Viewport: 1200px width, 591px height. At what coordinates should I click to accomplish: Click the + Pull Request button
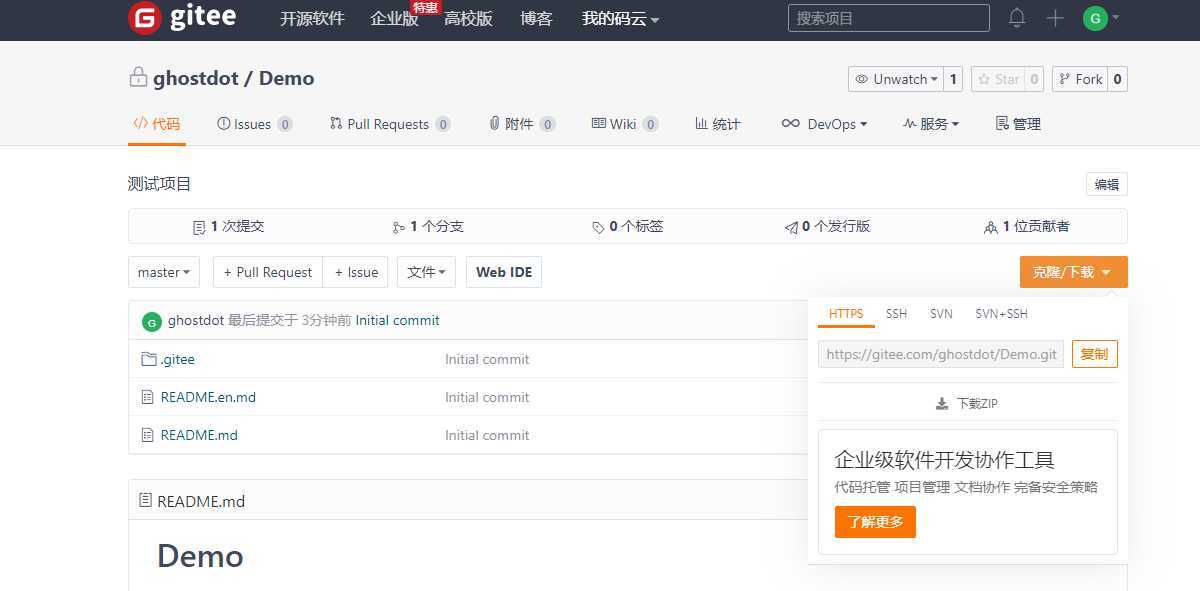(268, 272)
